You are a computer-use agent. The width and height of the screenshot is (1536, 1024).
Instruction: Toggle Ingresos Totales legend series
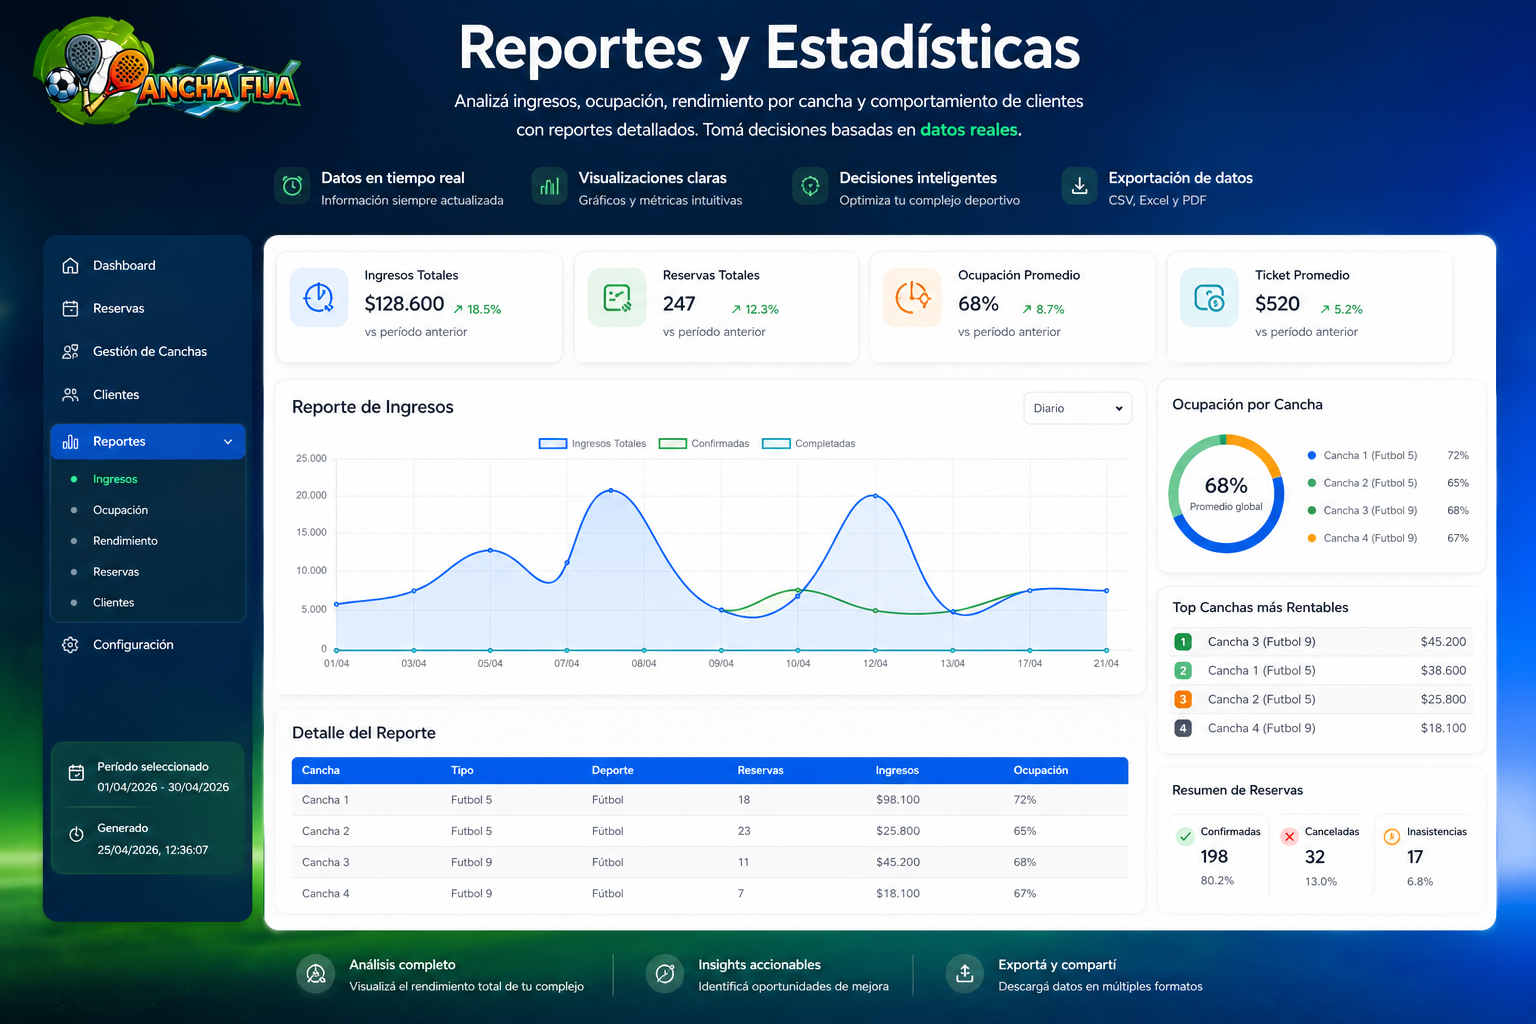pyautogui.click(x=592, y=444)
